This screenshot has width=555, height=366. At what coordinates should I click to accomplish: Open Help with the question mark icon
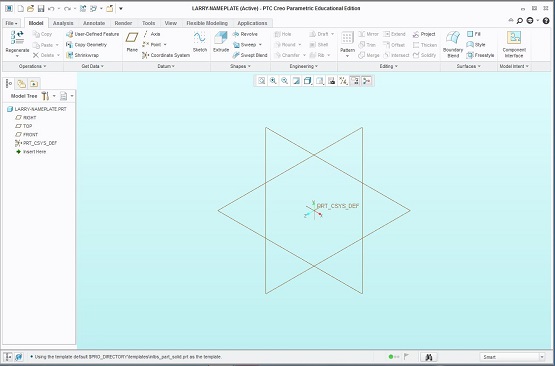[x=546, y=21]
